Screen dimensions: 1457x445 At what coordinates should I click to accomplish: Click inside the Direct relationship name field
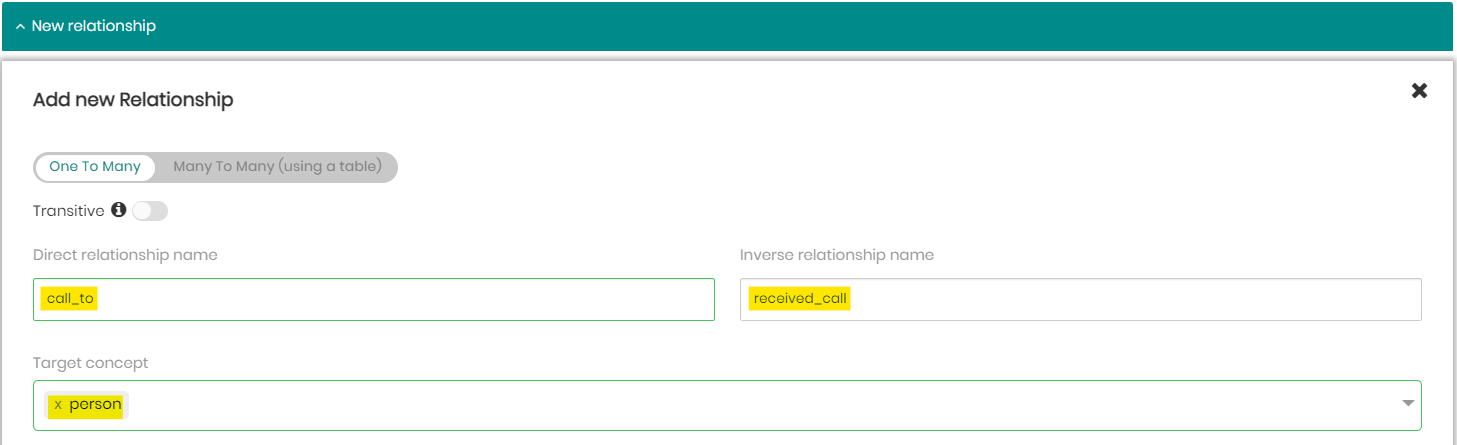(x=400, y=299)
